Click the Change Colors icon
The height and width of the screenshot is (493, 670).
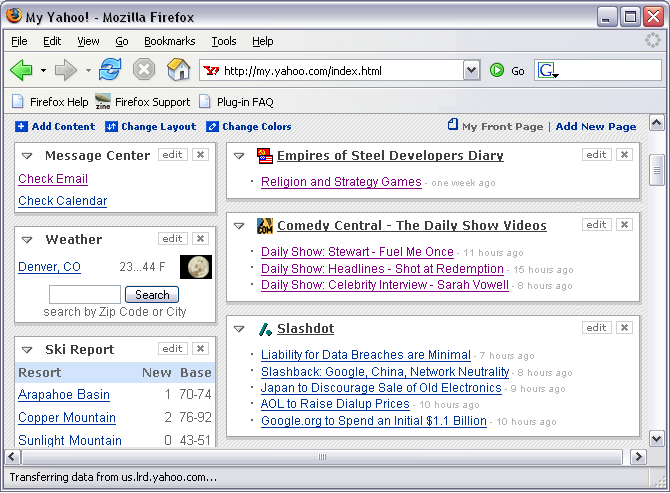(212, 126)
